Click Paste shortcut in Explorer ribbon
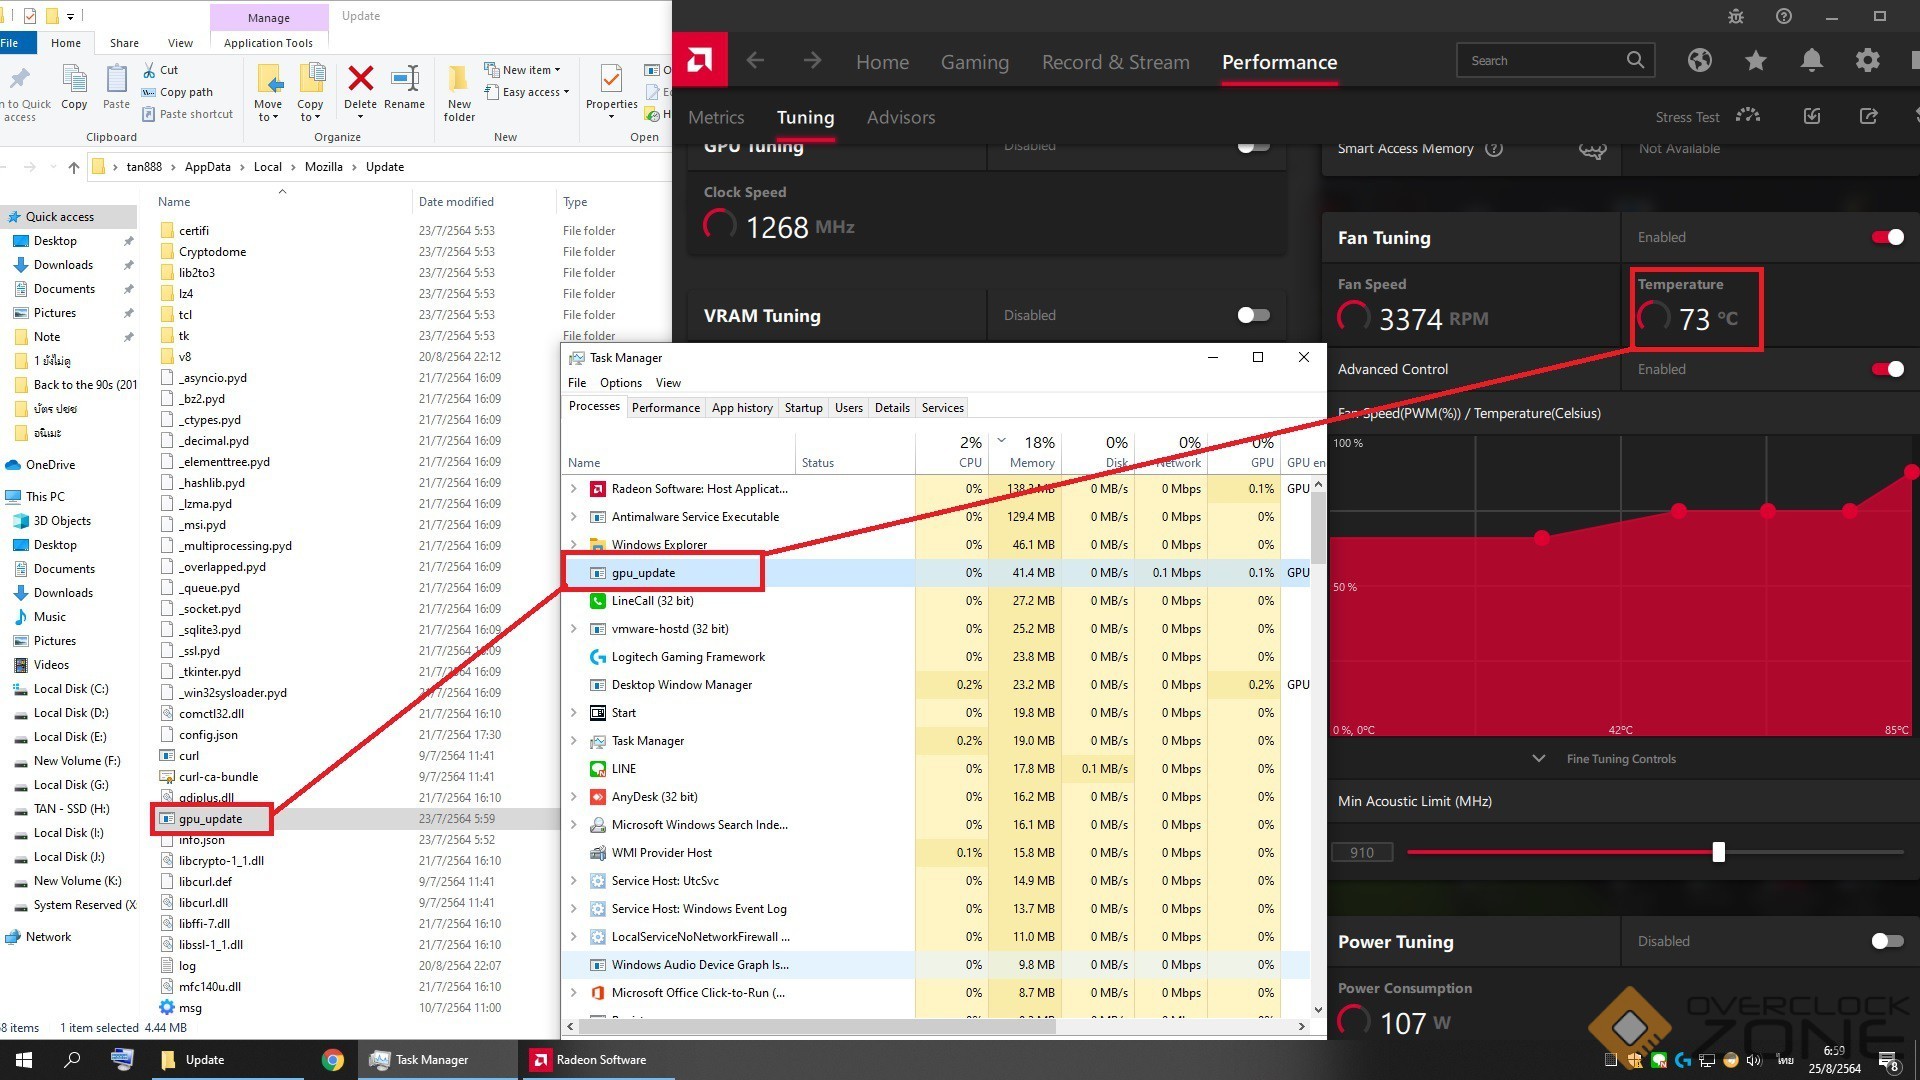The image size is (1920, 1080). 187,114
